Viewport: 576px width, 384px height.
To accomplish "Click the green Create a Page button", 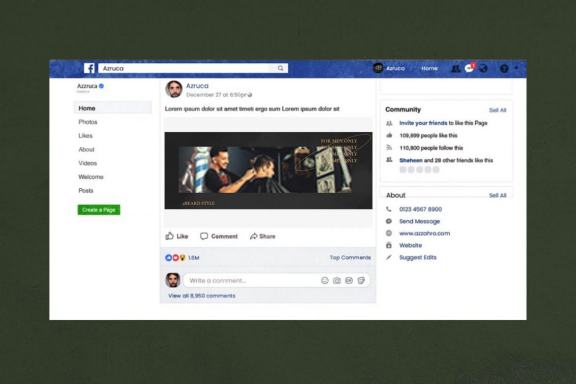I will [x=99, y=210].
